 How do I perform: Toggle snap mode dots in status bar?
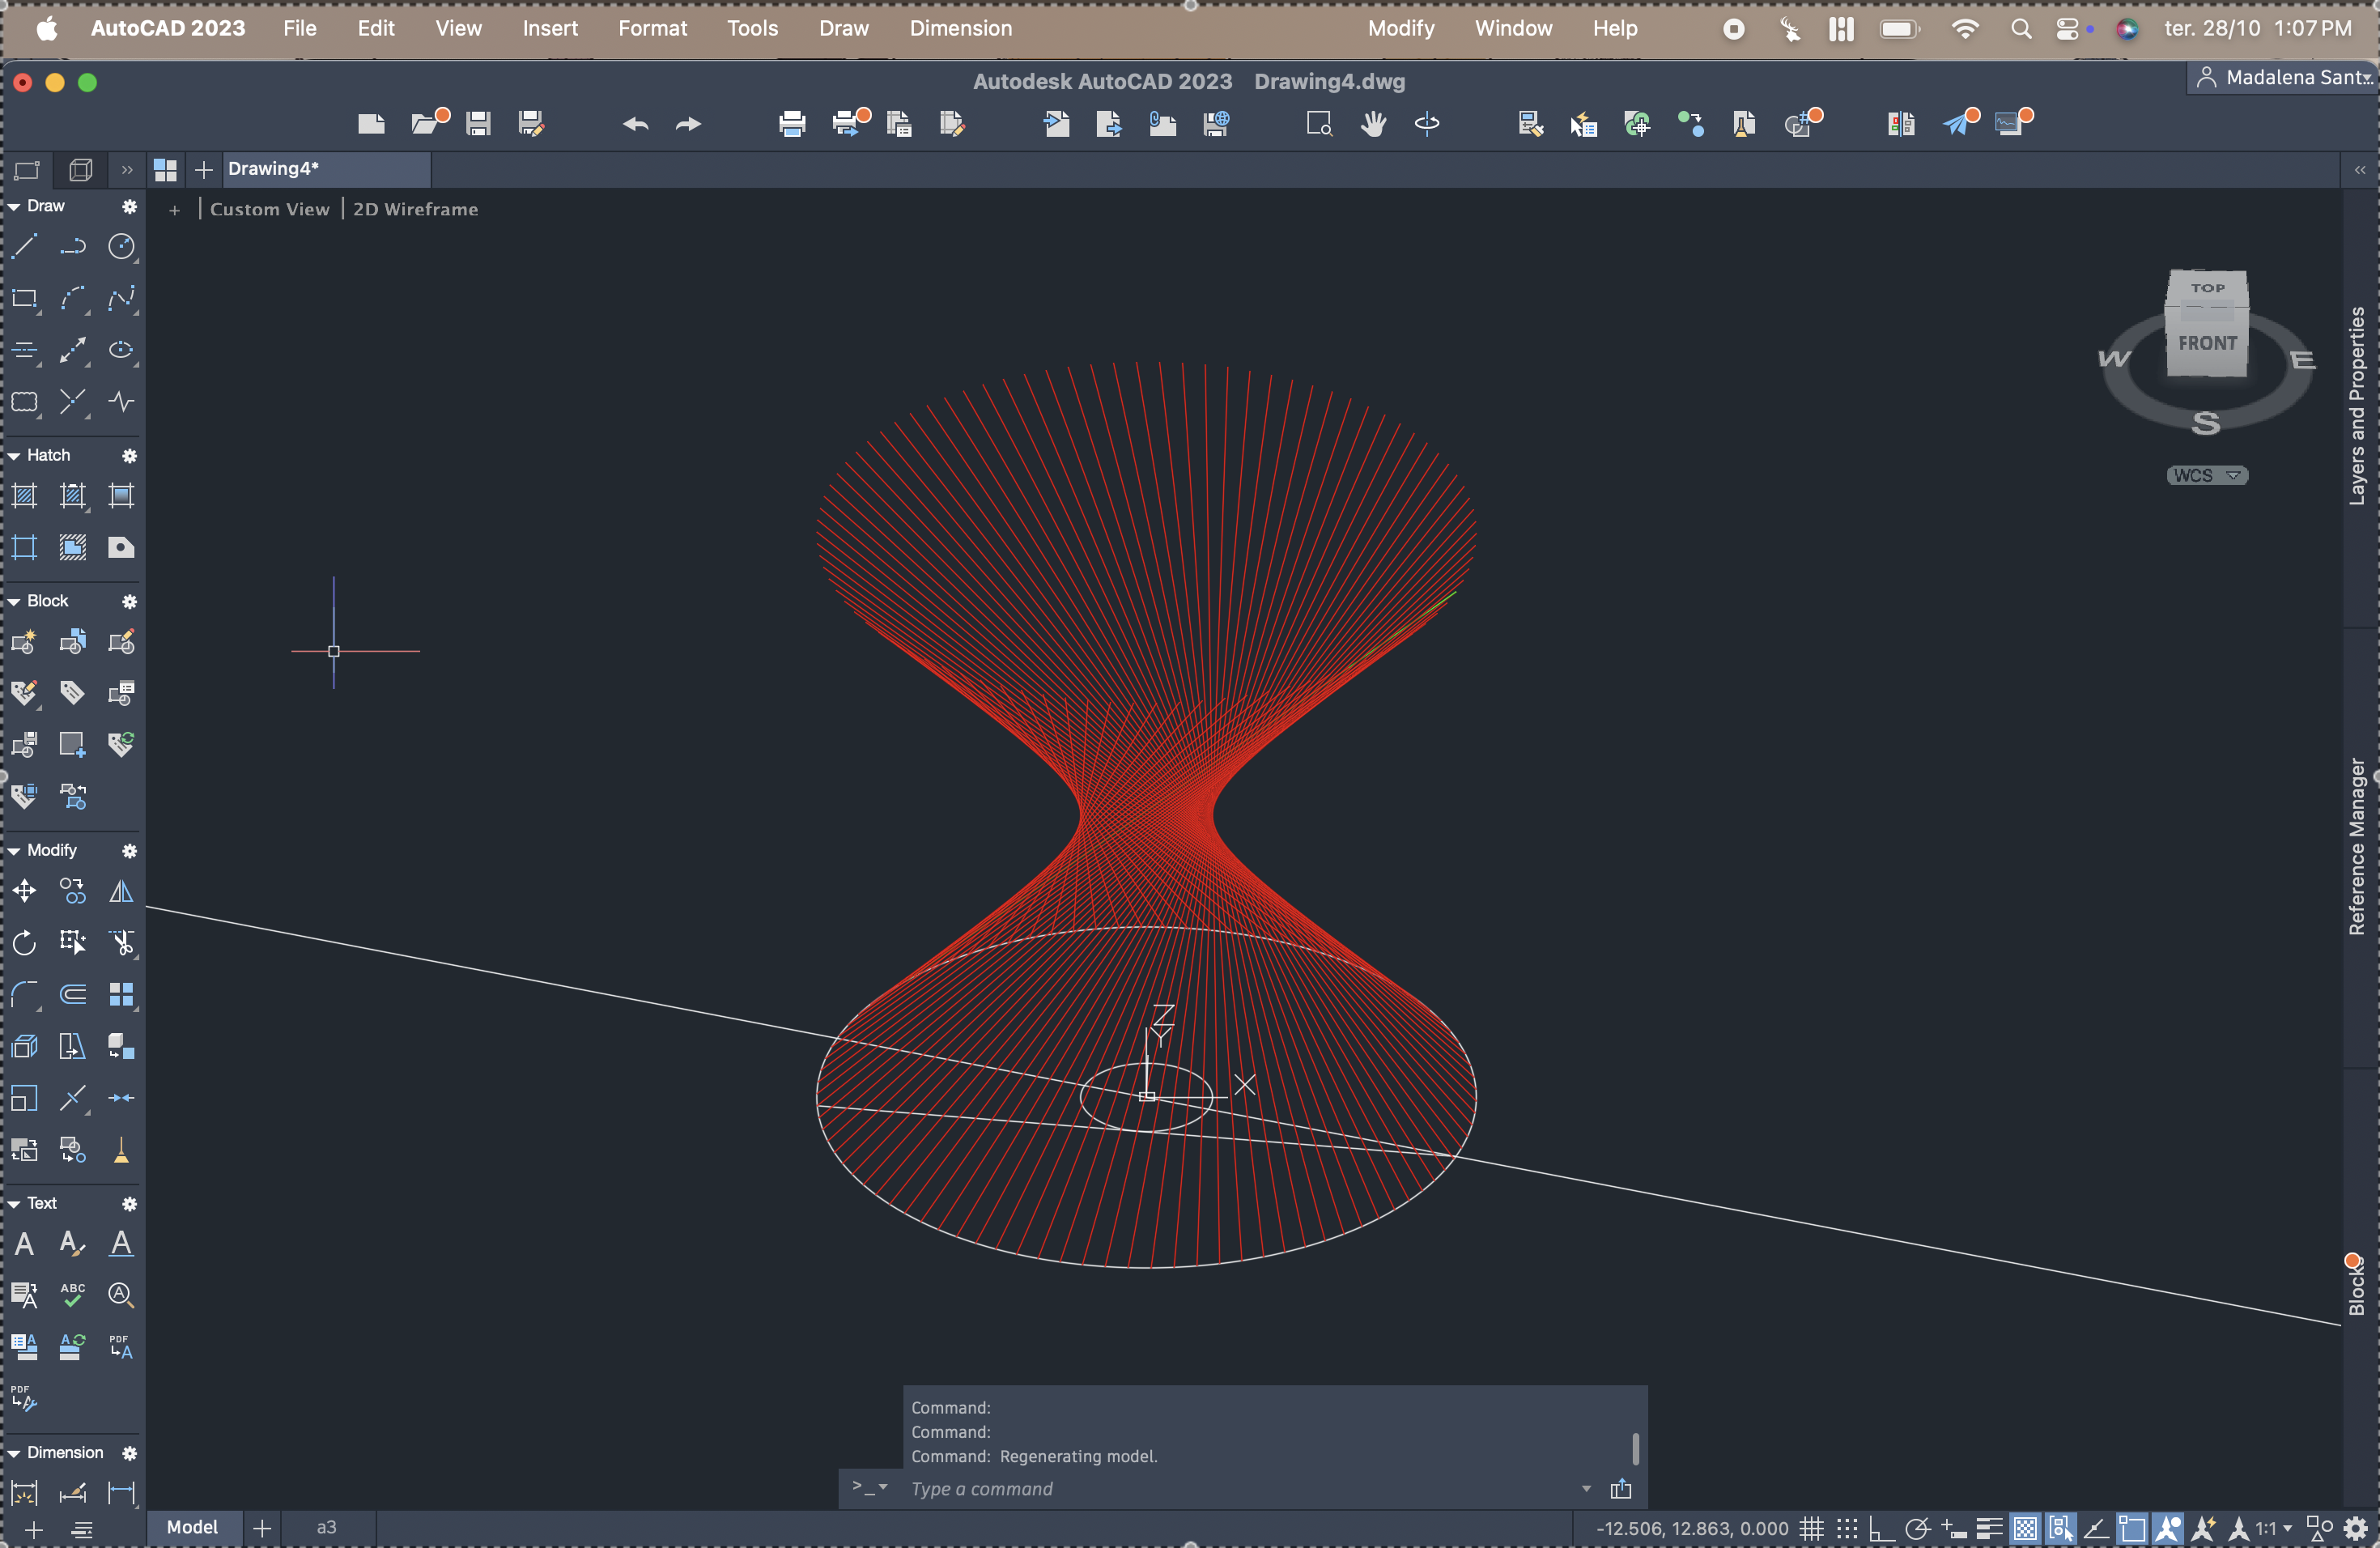1846,1528
